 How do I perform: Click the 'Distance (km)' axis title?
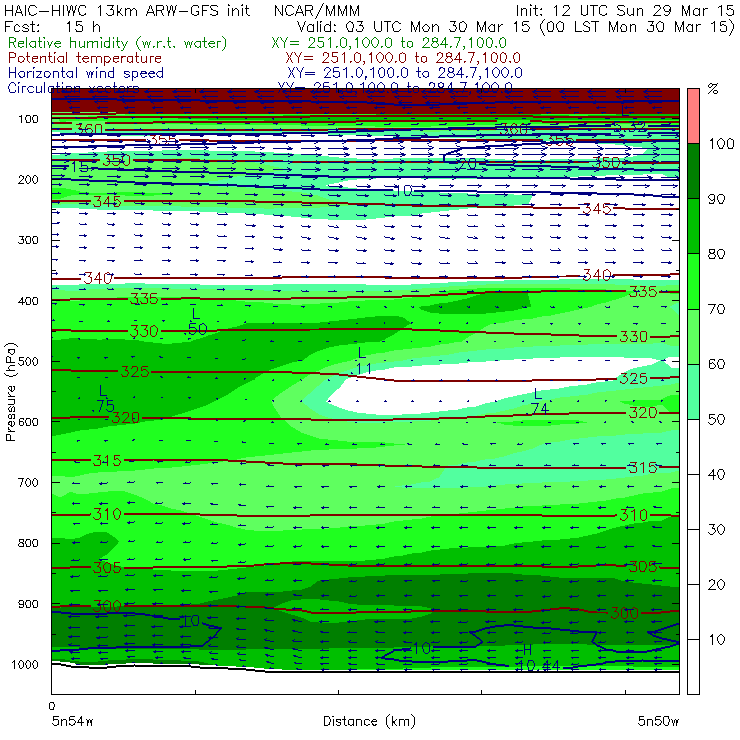click(369, 721)
